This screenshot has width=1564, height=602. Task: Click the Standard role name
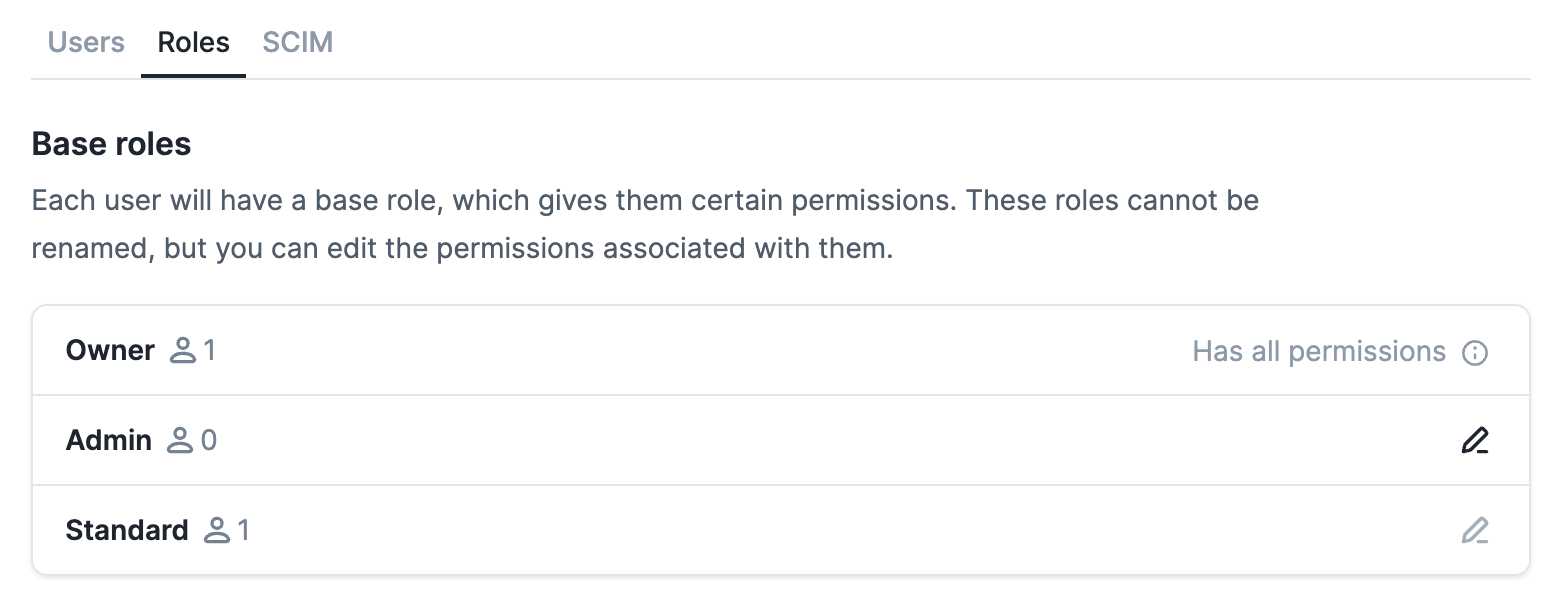pos(127,530)
